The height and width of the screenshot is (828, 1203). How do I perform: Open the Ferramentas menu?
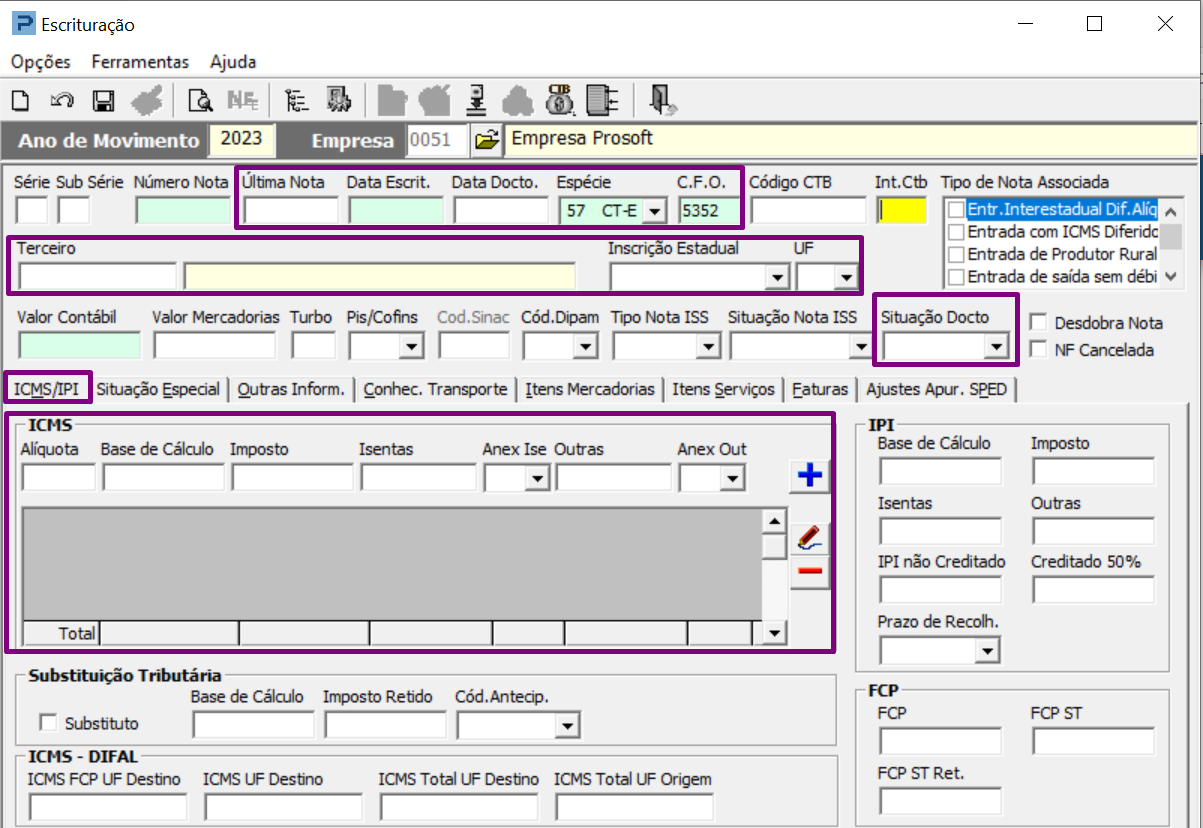click(x=140, y=62)
